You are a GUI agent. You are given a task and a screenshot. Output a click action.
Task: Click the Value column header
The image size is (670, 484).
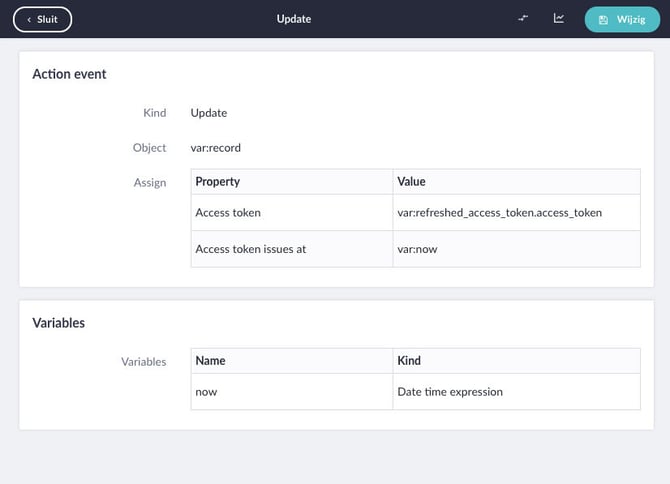point(516,182)
